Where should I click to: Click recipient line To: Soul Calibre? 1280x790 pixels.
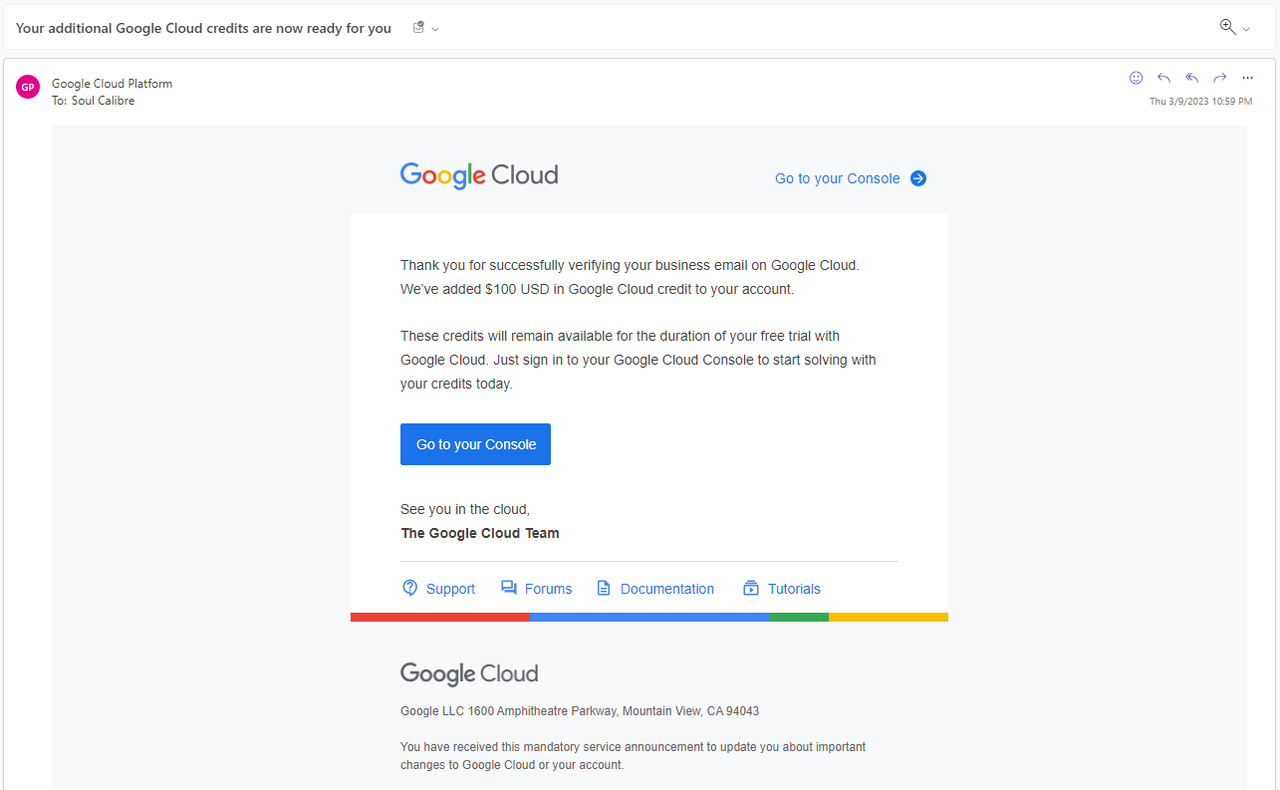(x=93, y=101)
